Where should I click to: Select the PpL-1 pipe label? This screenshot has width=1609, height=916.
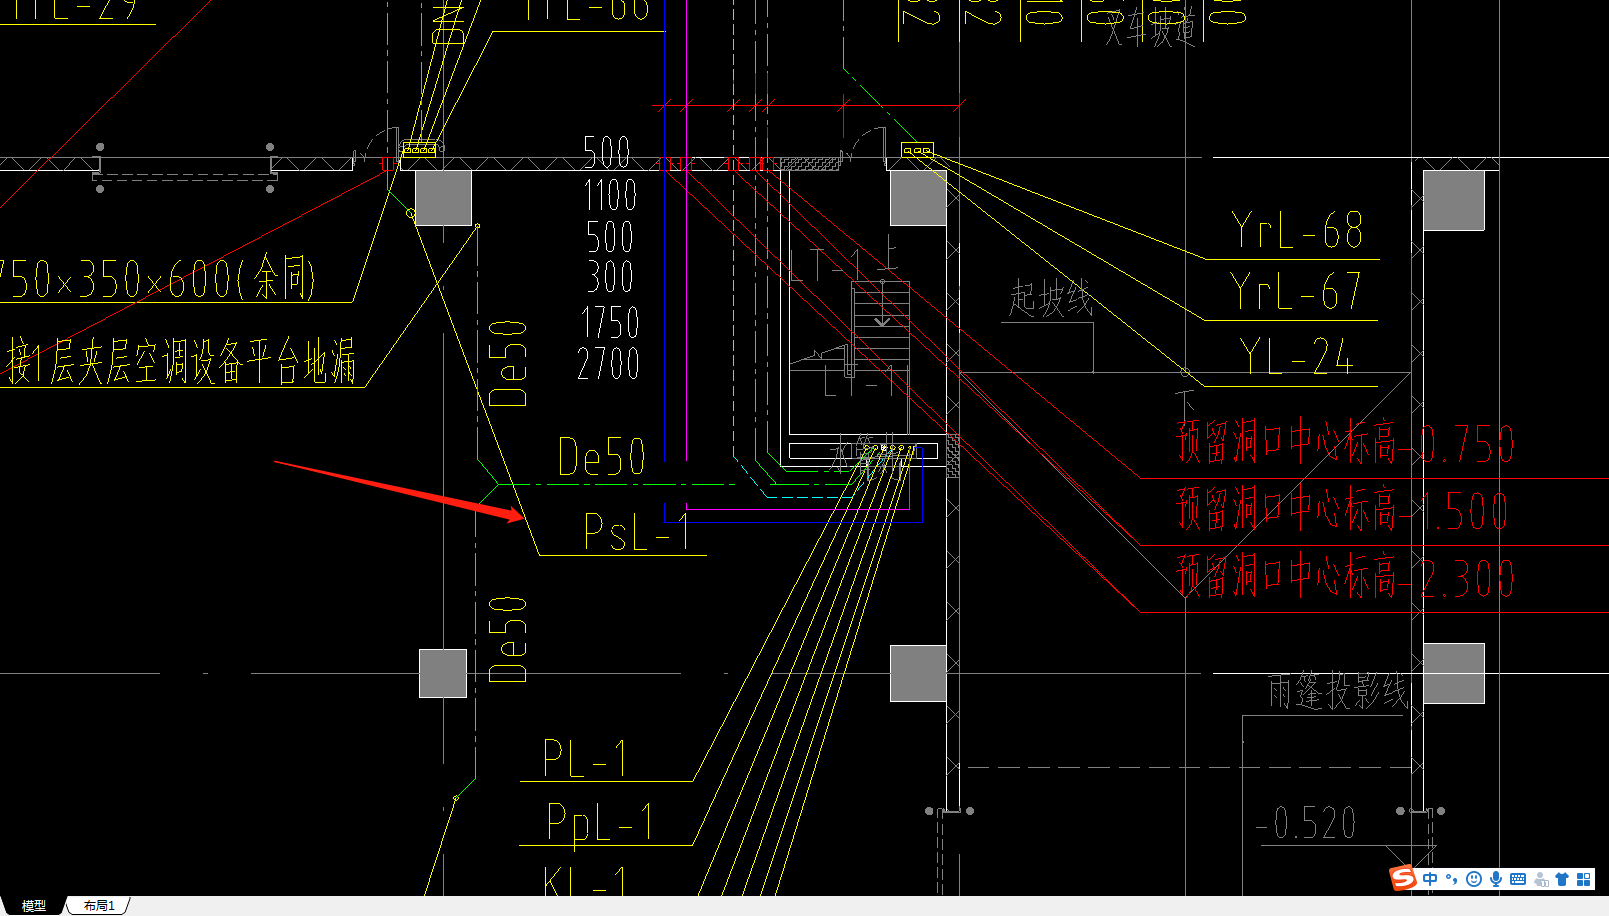point(600,824)
